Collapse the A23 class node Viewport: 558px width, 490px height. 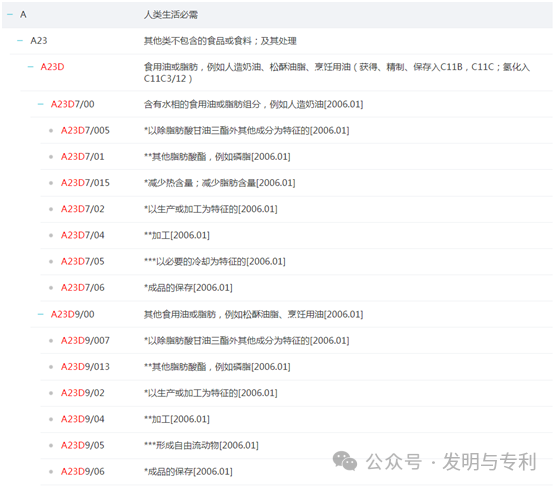(x=20, y=41)
